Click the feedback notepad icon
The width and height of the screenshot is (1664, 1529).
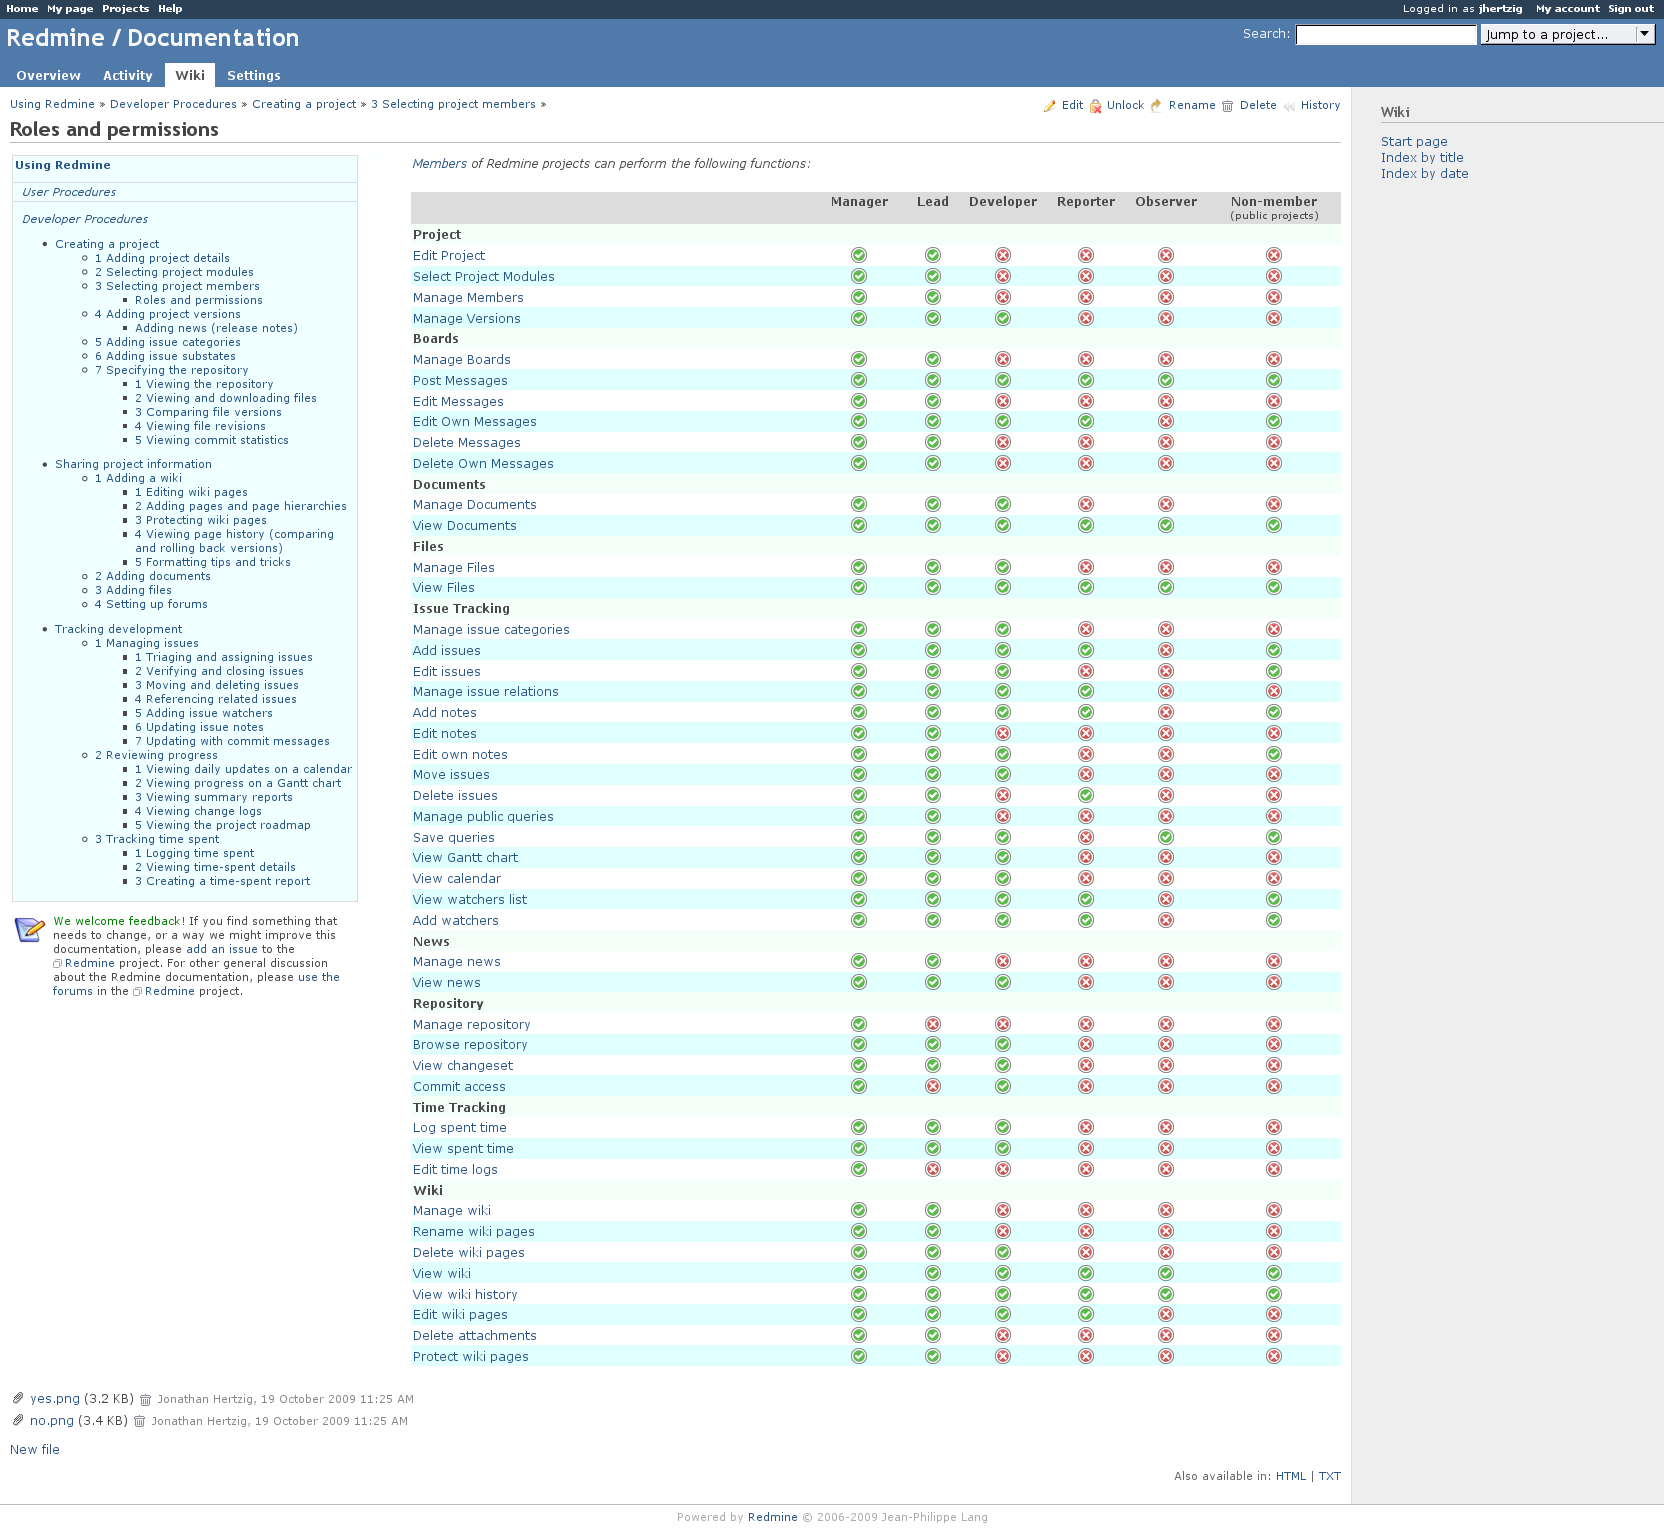coord(30,930)
